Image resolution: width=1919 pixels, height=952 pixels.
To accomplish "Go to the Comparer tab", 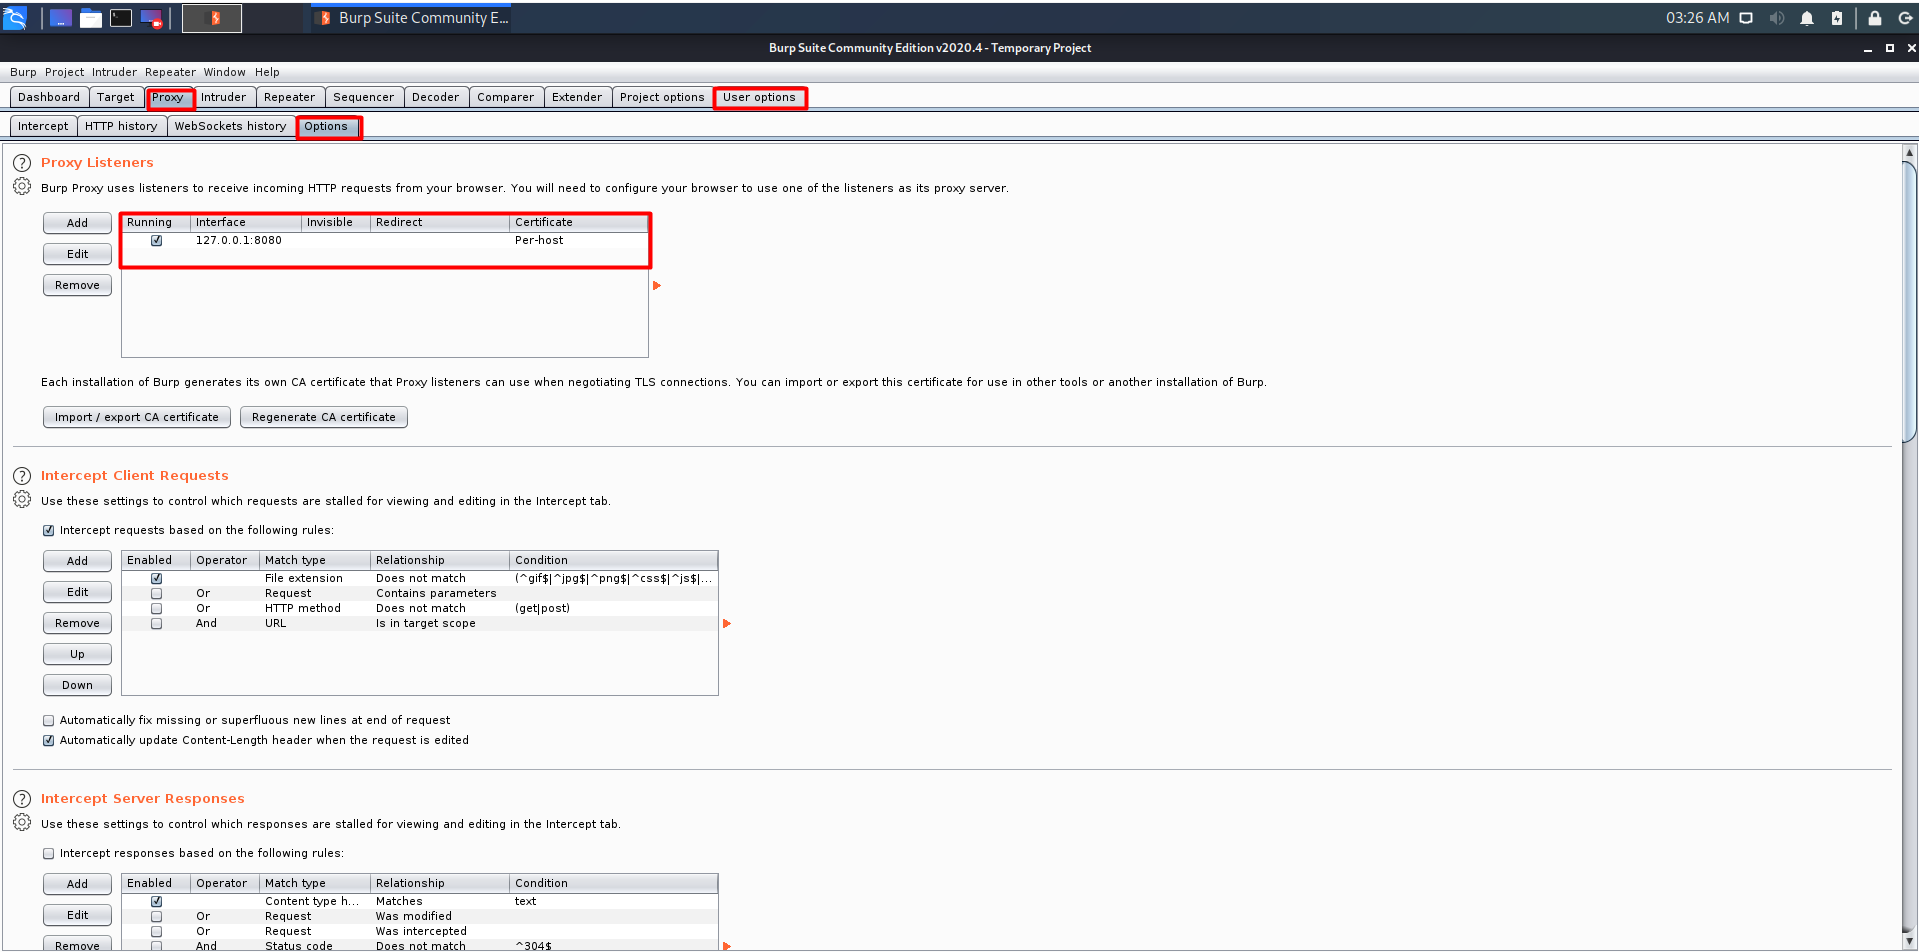I will coord(506,97).
